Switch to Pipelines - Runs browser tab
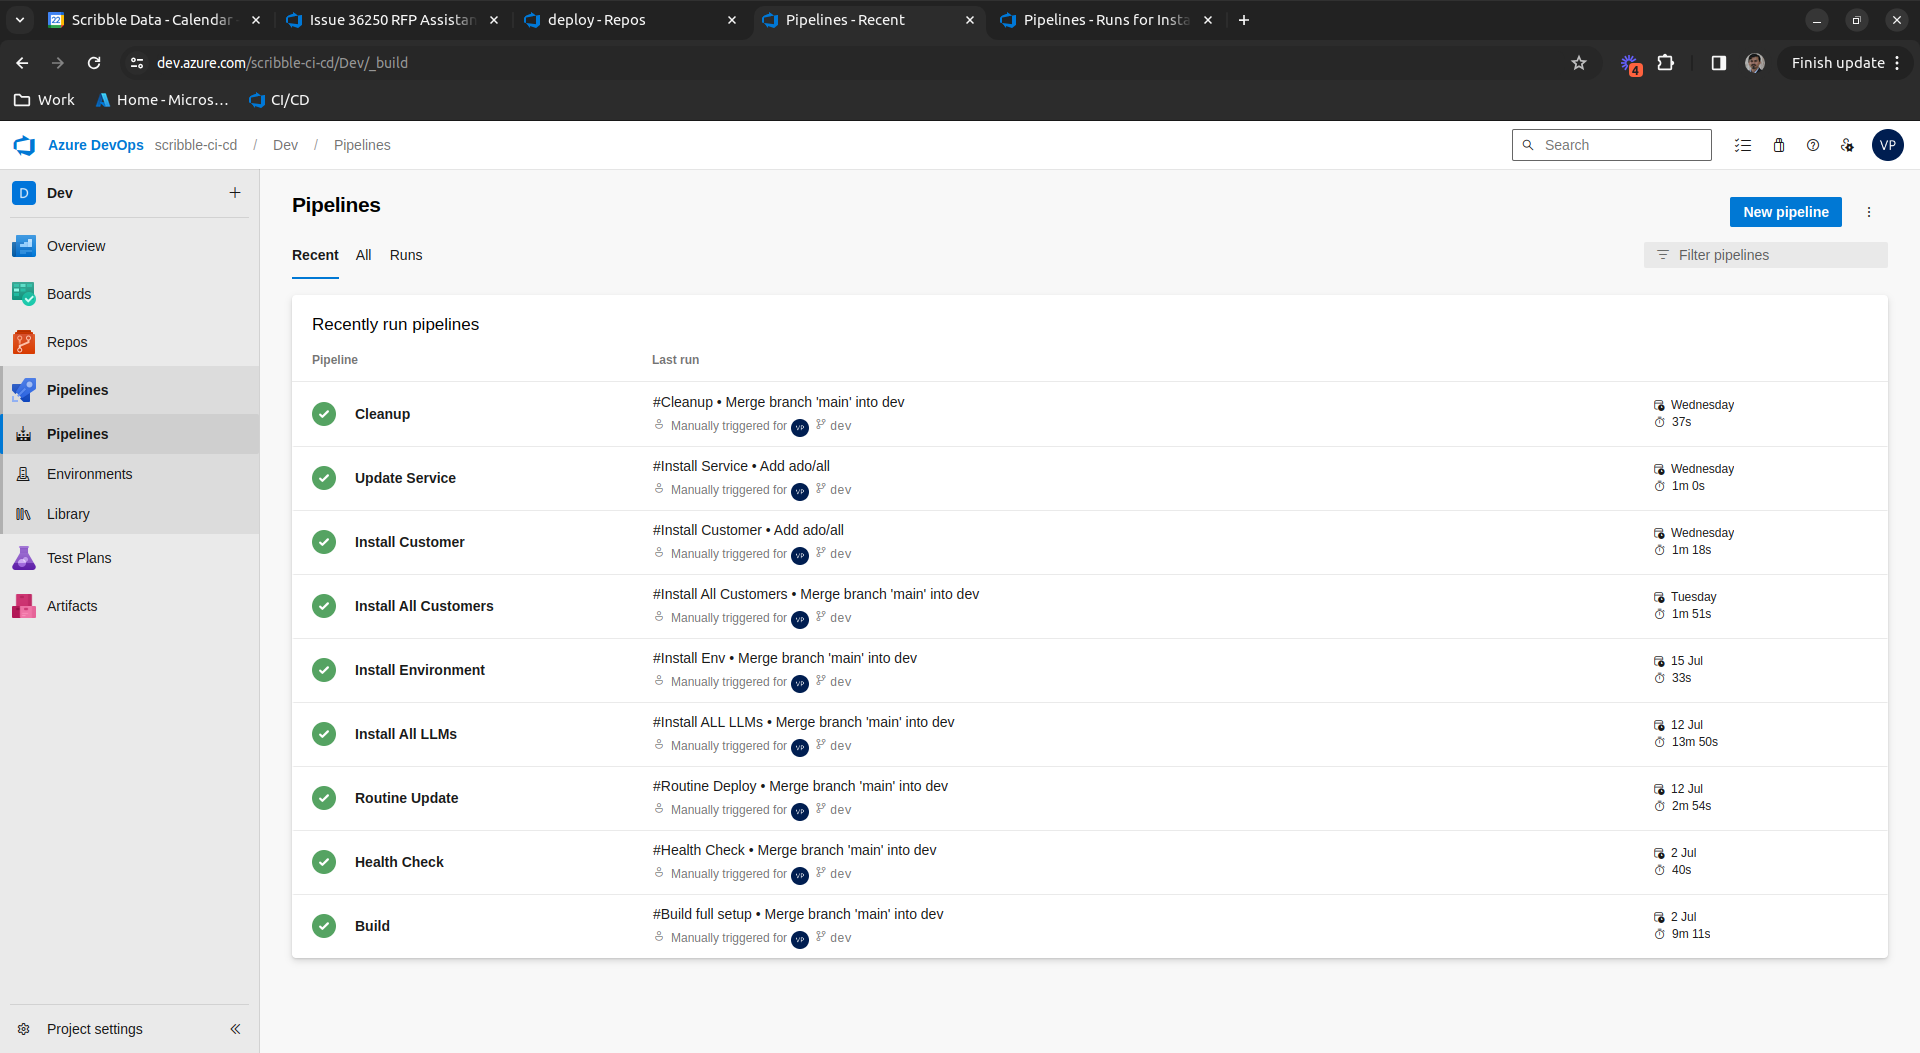Screen dimensions: 1920x1053 click(1106, 20)
